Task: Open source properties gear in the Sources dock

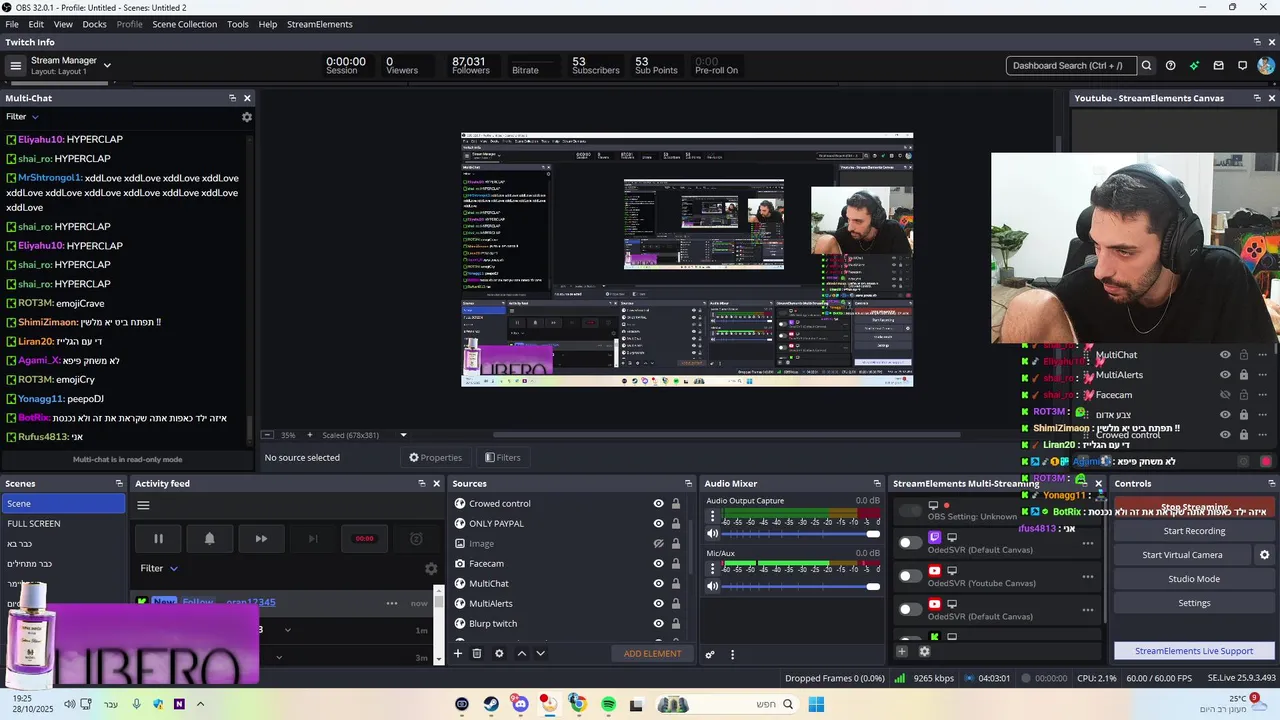Action: point(499,654)
